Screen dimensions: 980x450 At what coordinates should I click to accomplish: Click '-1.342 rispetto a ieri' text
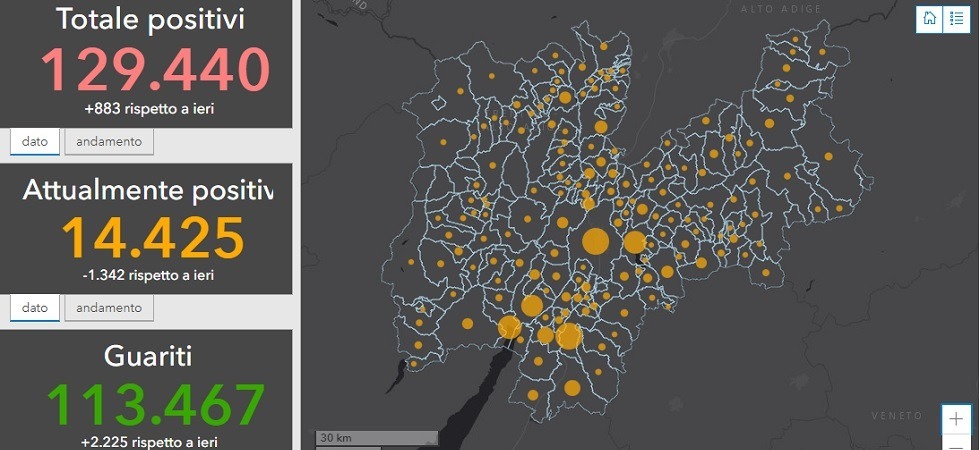148,275
